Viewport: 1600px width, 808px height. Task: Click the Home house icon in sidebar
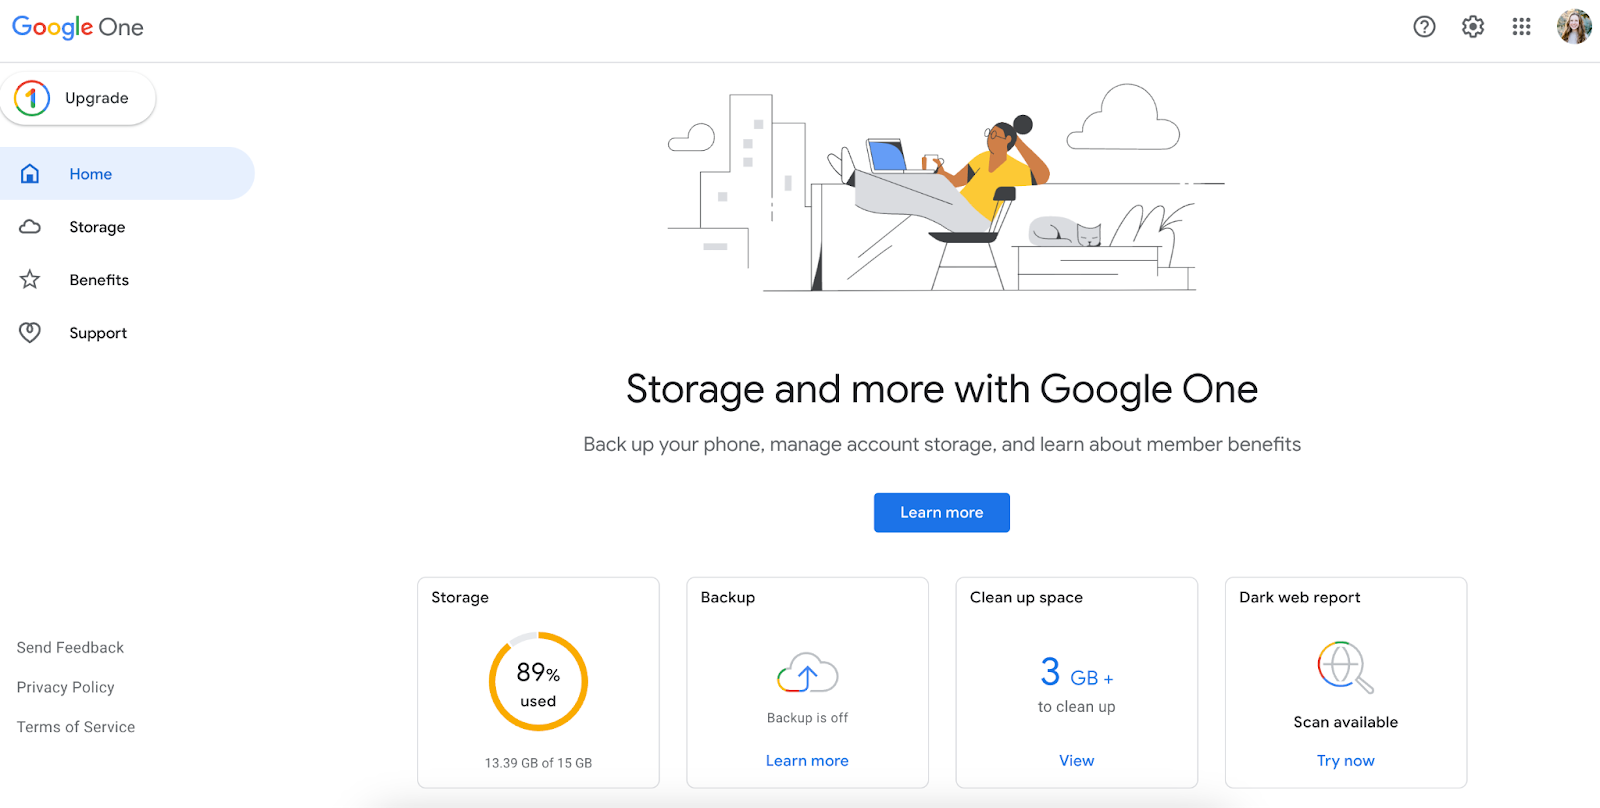point(30,174)
